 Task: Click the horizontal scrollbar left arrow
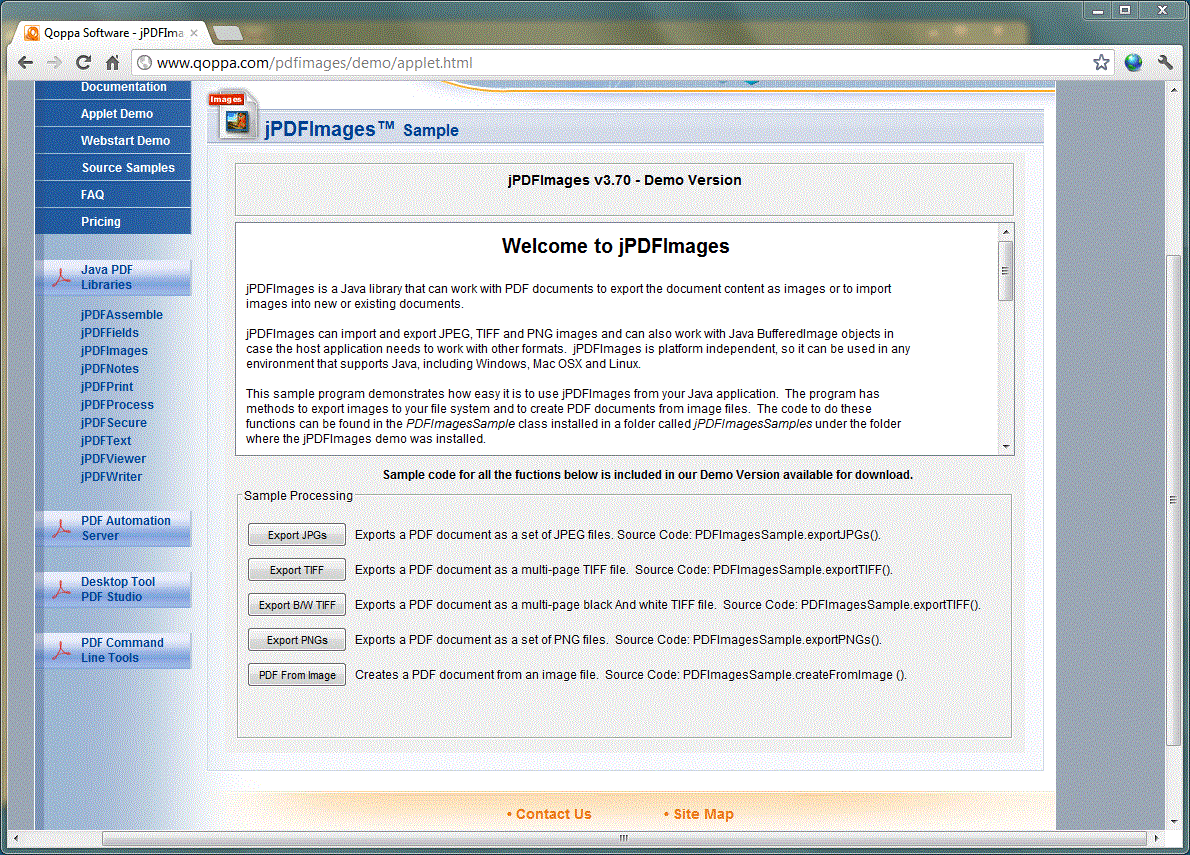tap(15, 838)
